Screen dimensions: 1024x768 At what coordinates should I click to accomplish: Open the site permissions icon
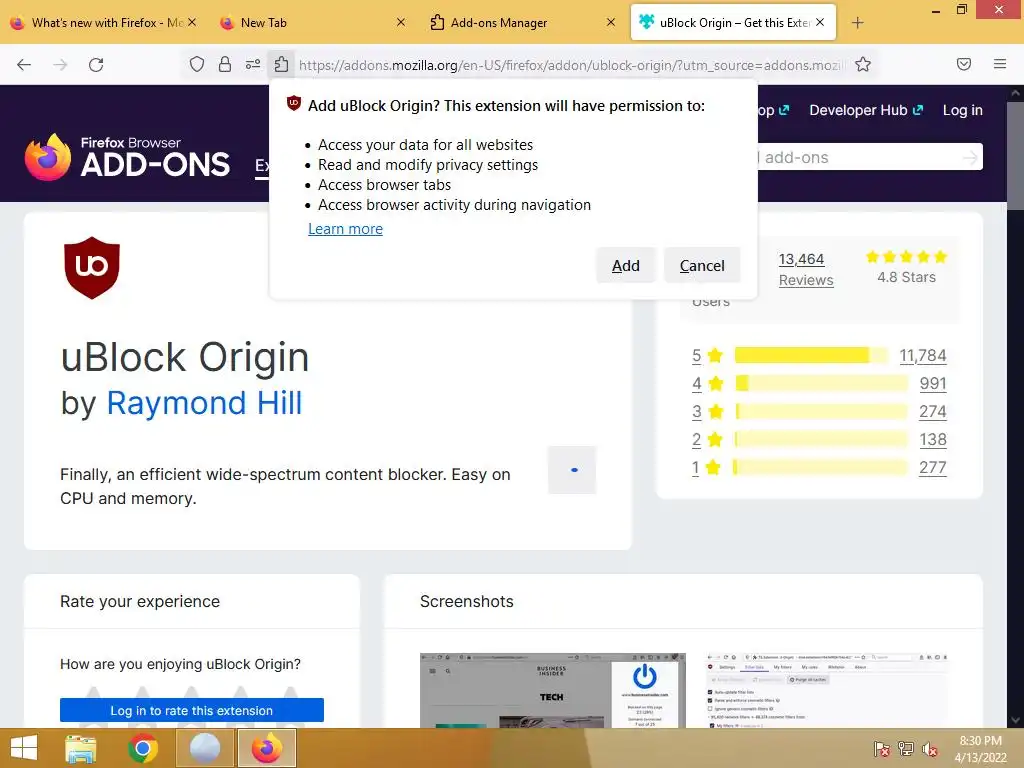[253, 64]
